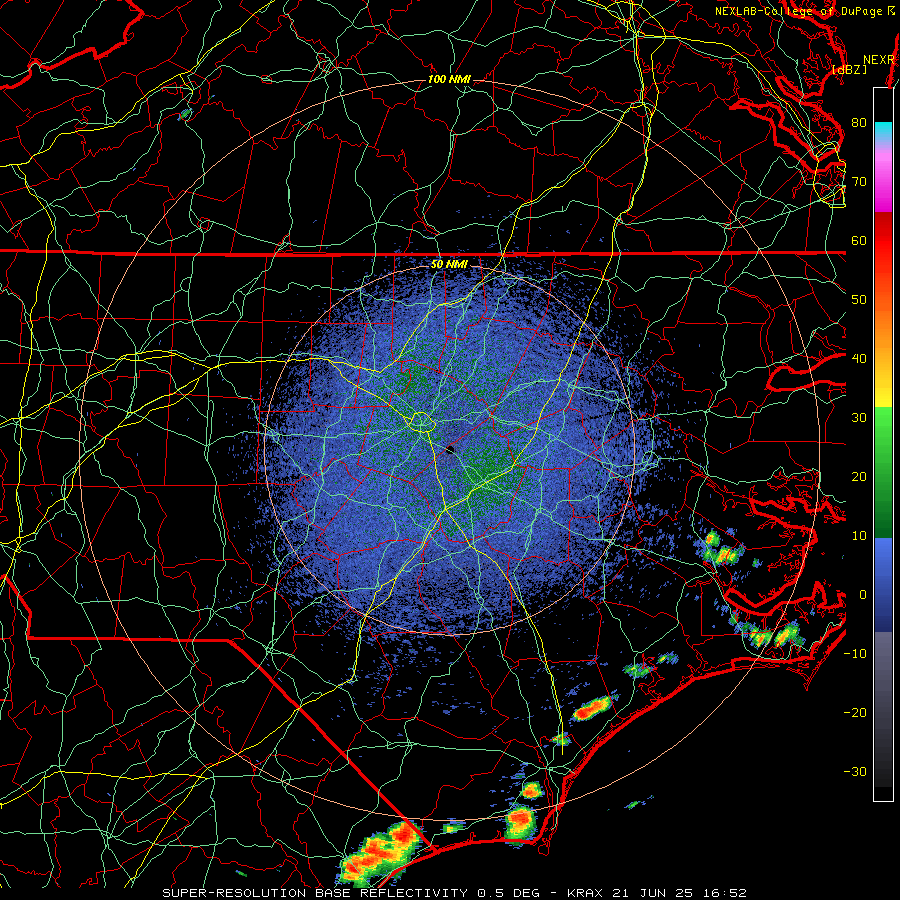Click the -10 value on the dBZ scale

(x=855, y=654)
